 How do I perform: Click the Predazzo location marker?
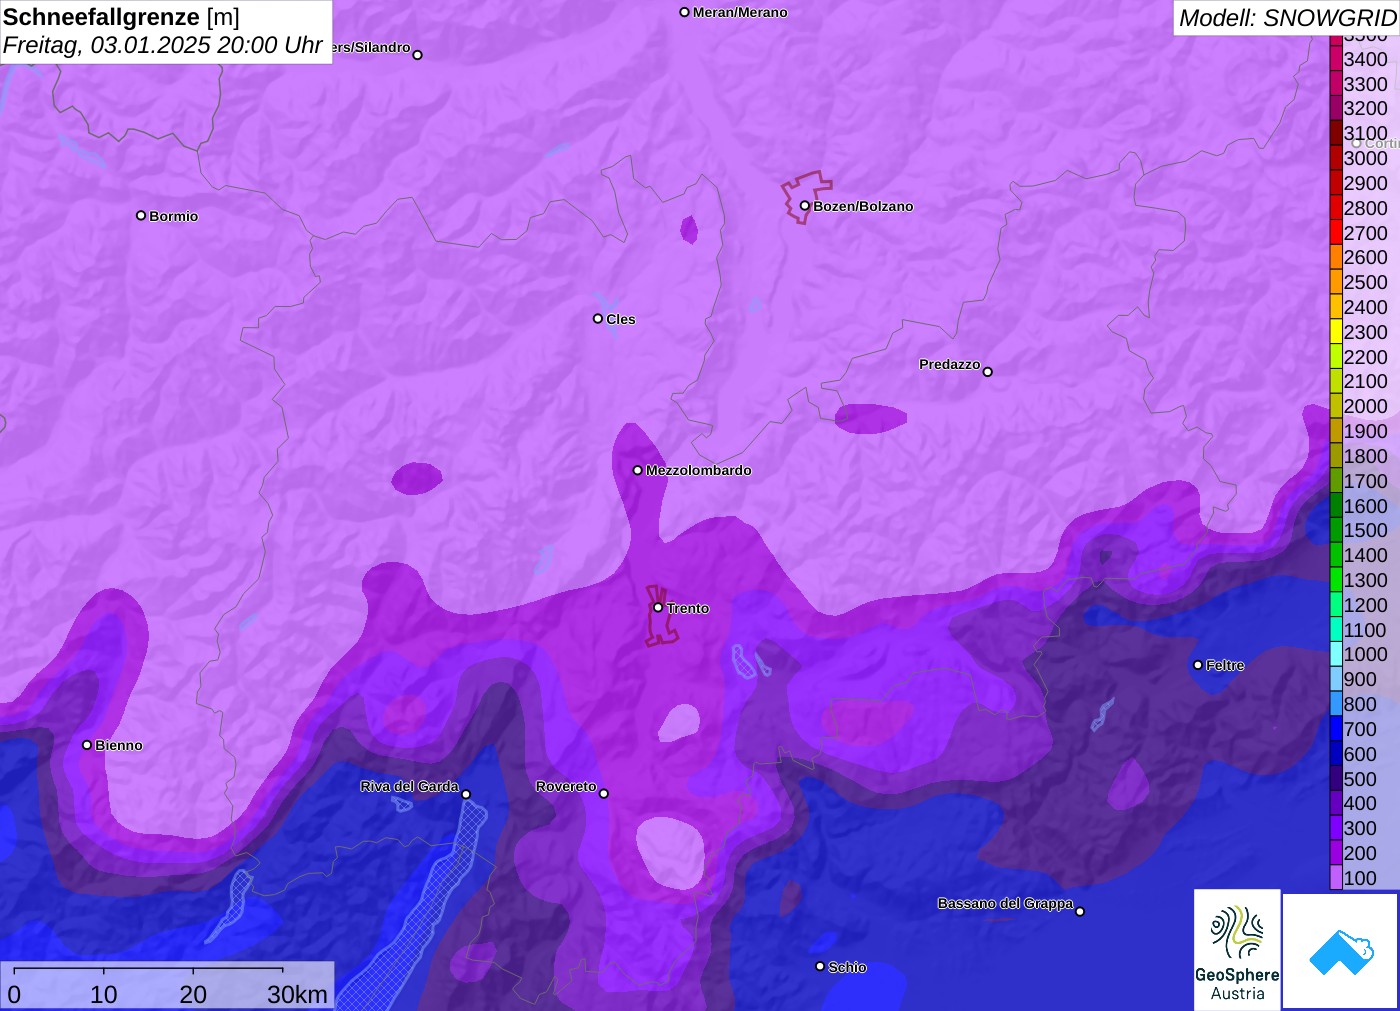988,372
